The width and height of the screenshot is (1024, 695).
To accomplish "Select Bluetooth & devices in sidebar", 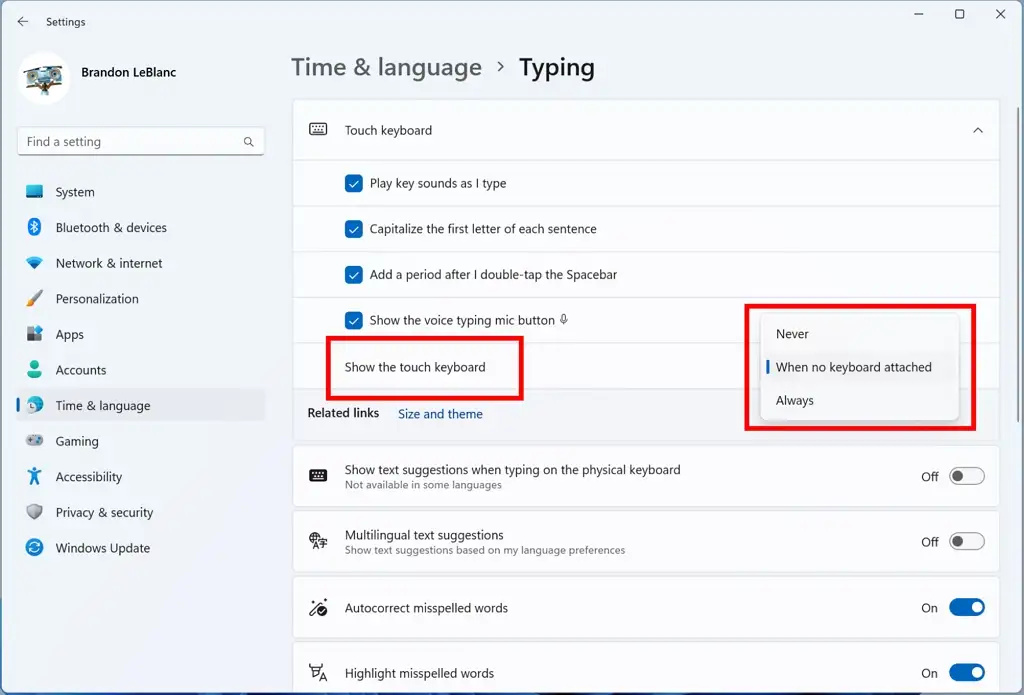I will [108, 227].
